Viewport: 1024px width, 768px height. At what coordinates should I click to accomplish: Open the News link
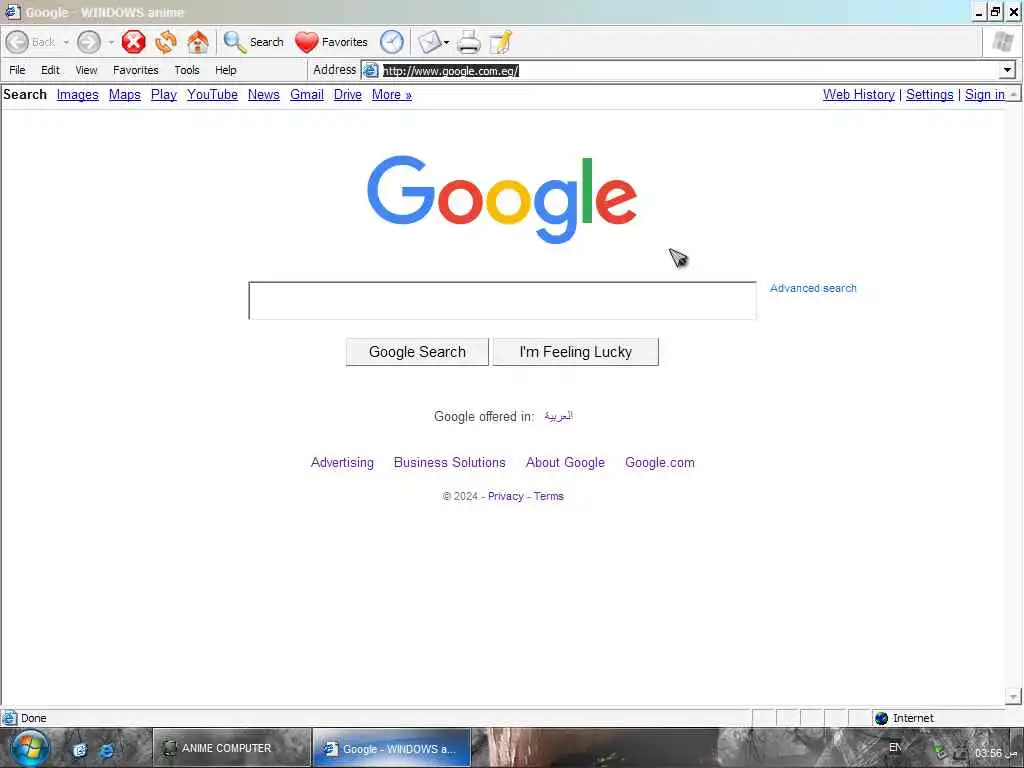(264, 95)
